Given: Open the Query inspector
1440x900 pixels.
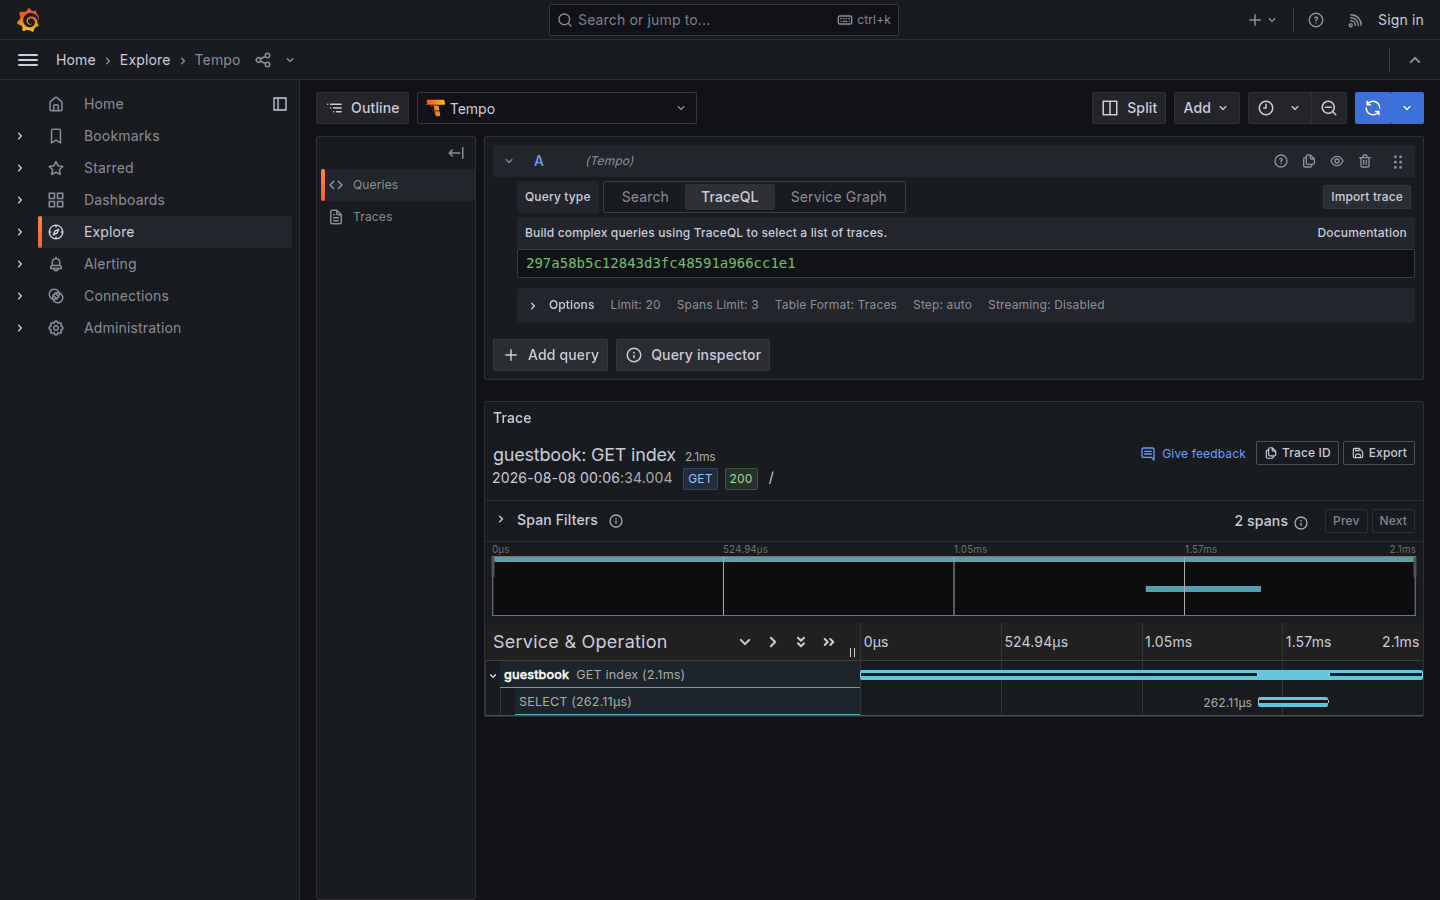Looking at the screenshot, I should coord(693,355).
